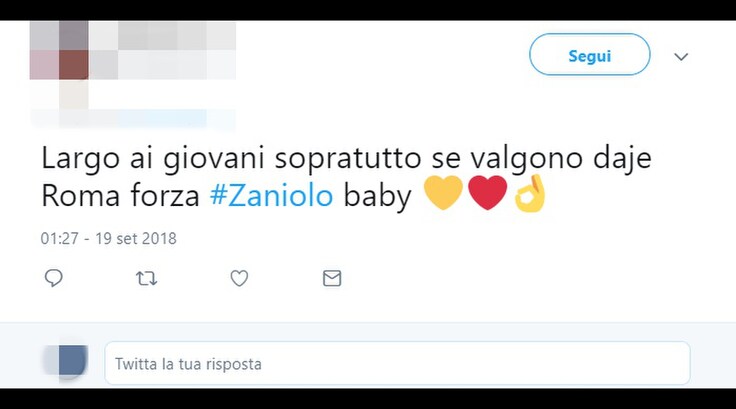The width and height of the screenshot is (736, 409).
Task: Click the word 'baby' in tweet
Action: tap(377, 196)
